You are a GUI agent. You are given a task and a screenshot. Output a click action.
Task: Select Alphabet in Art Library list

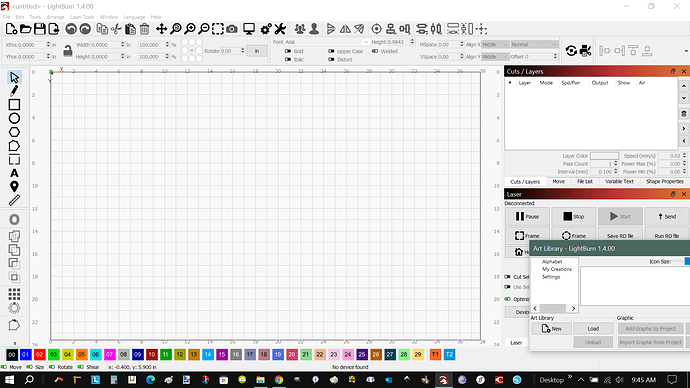tap(552, 262)
